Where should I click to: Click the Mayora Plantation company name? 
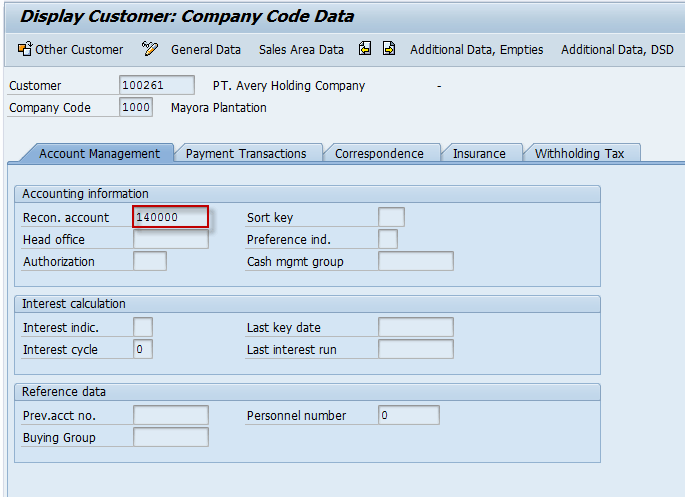[x=218, y=108]
